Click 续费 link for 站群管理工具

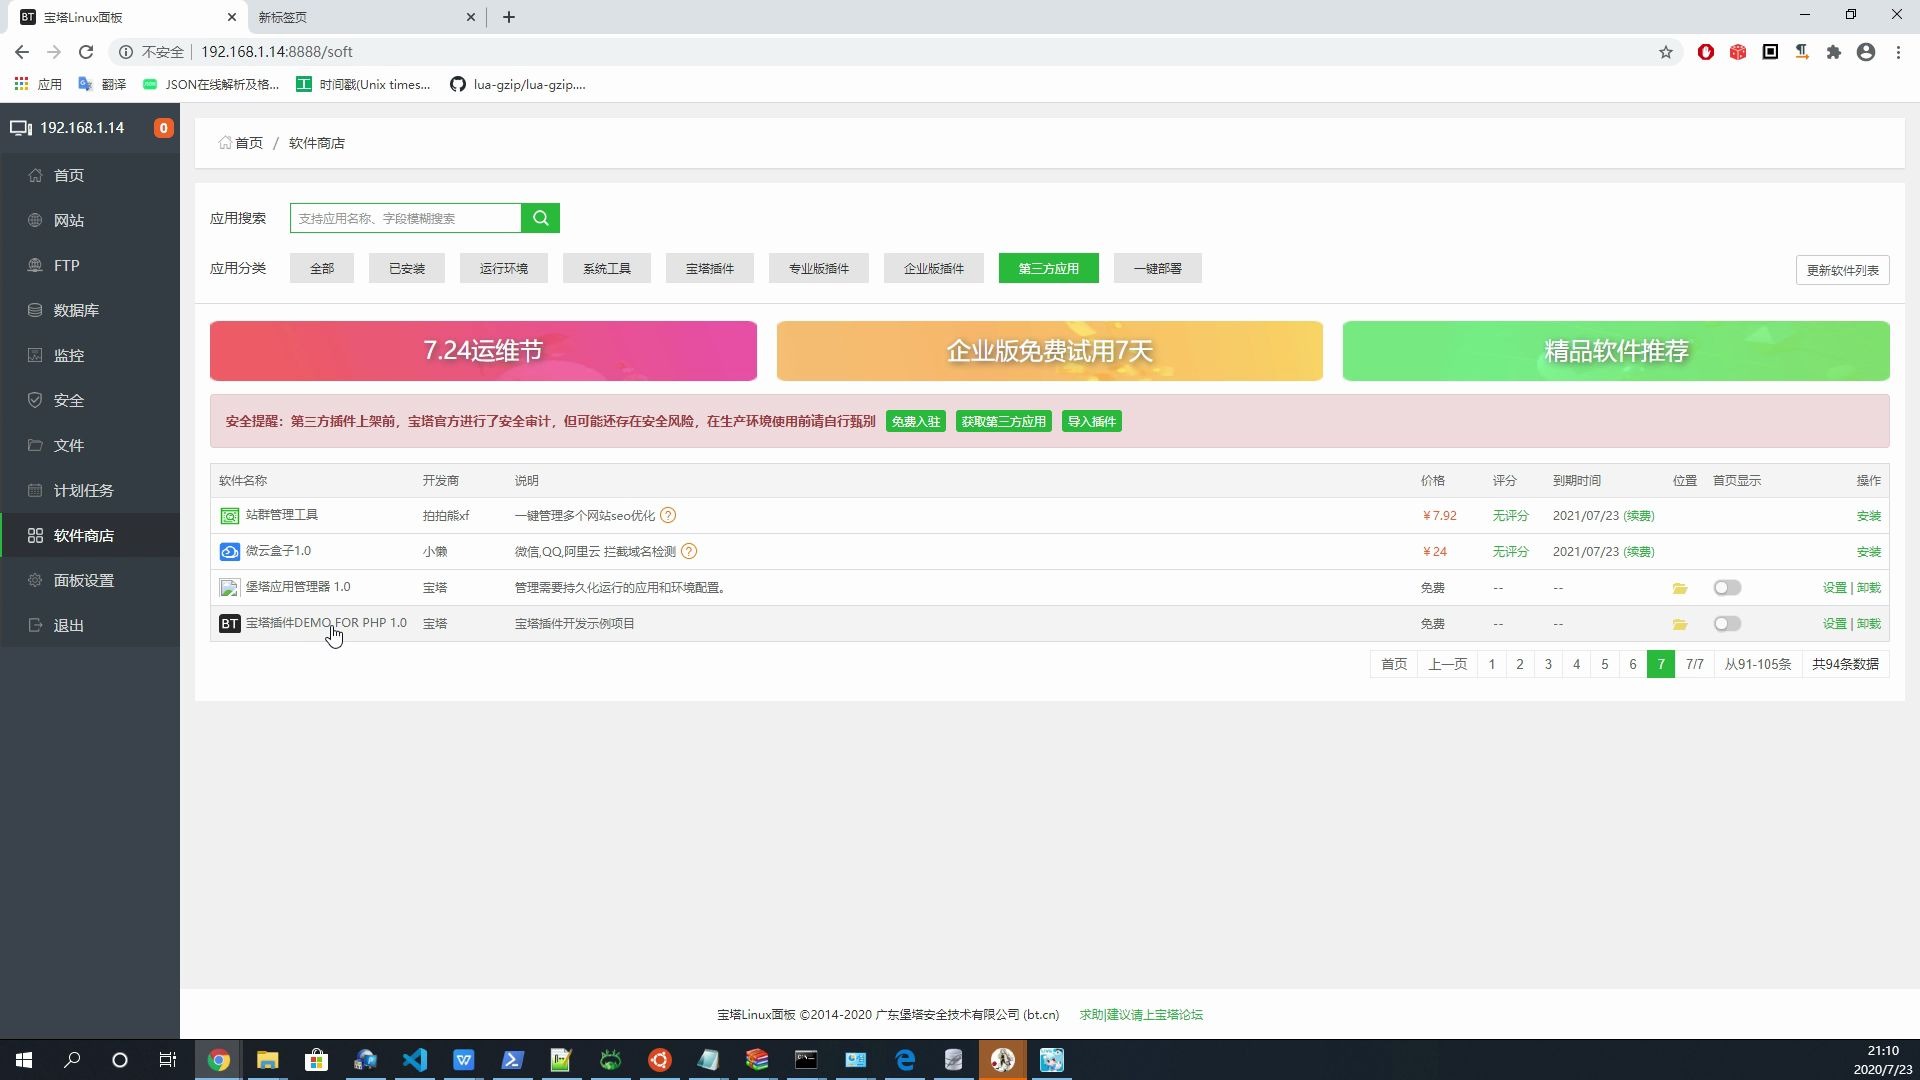pyautogui.click(x=1639, y=516)
